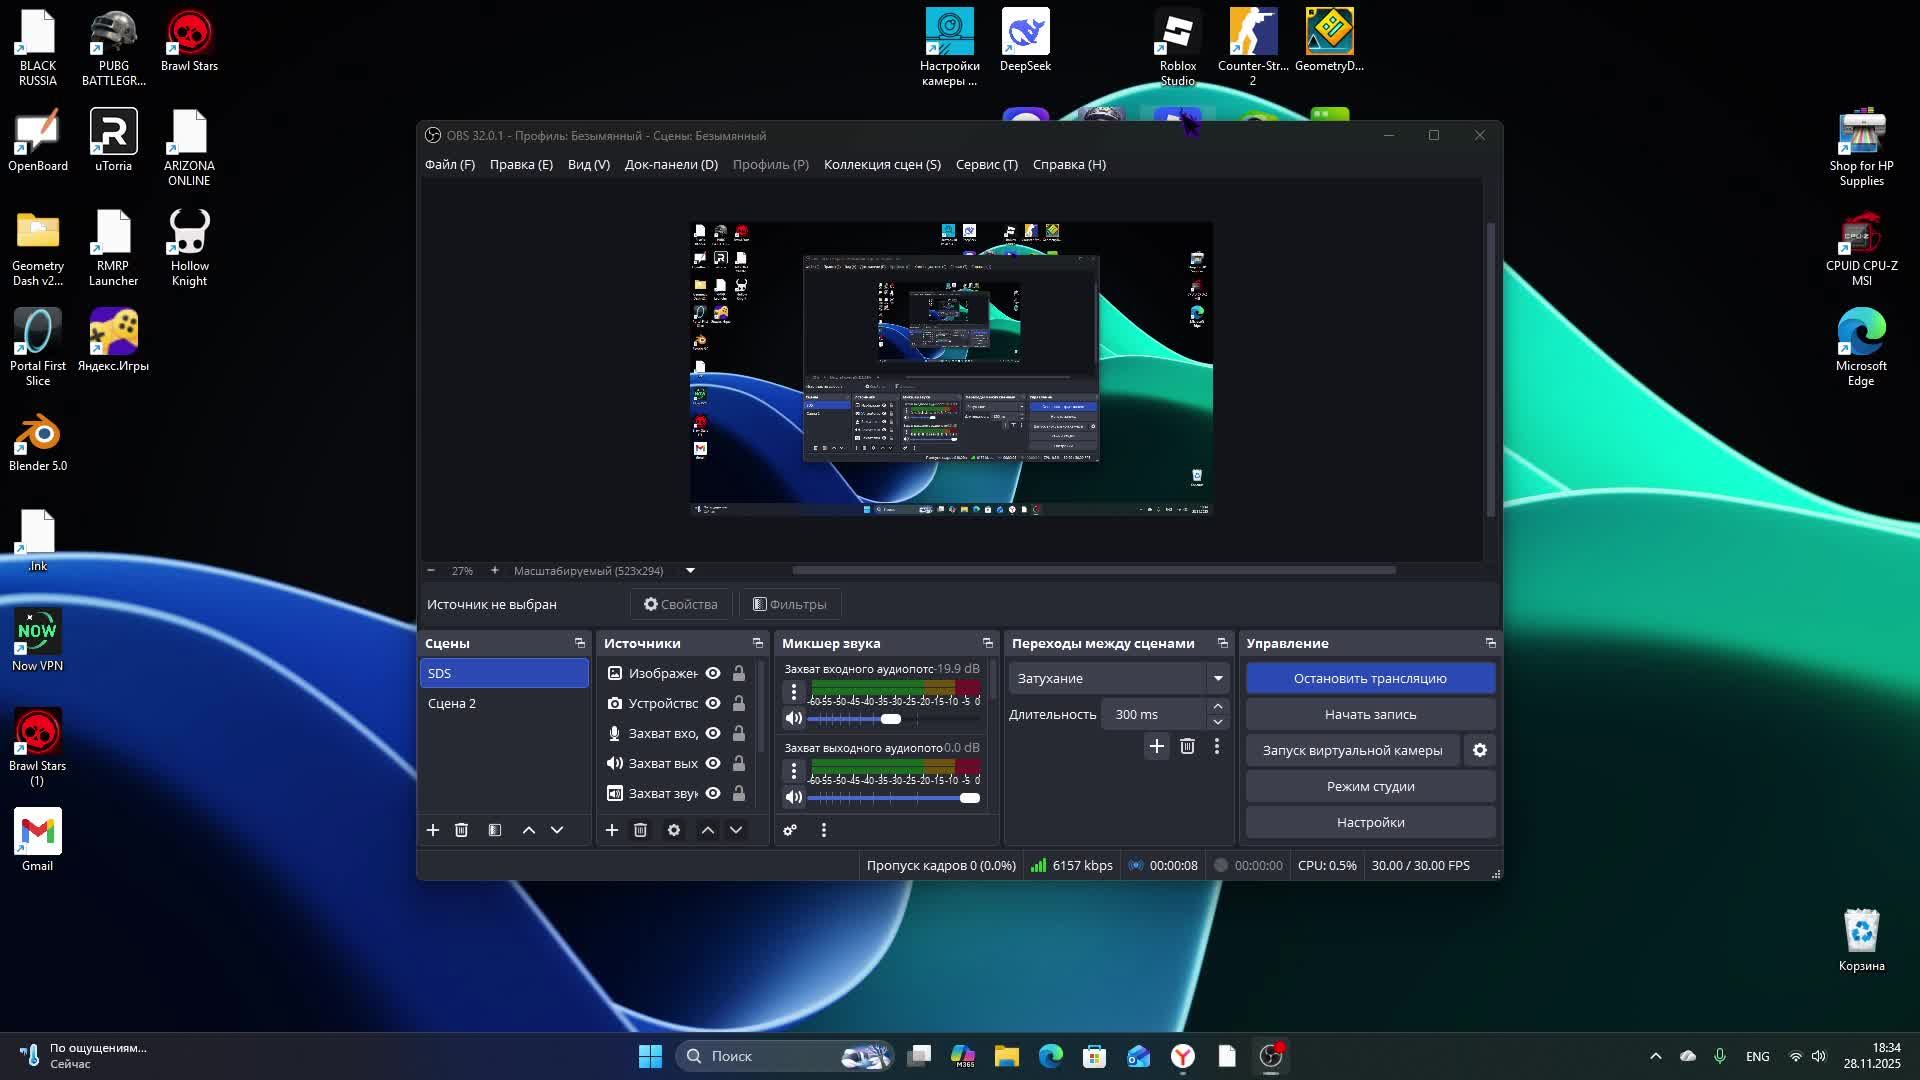Open virtual camera settings gear
Viewport: 1920px width, 1080px height.
[1480, 750]
